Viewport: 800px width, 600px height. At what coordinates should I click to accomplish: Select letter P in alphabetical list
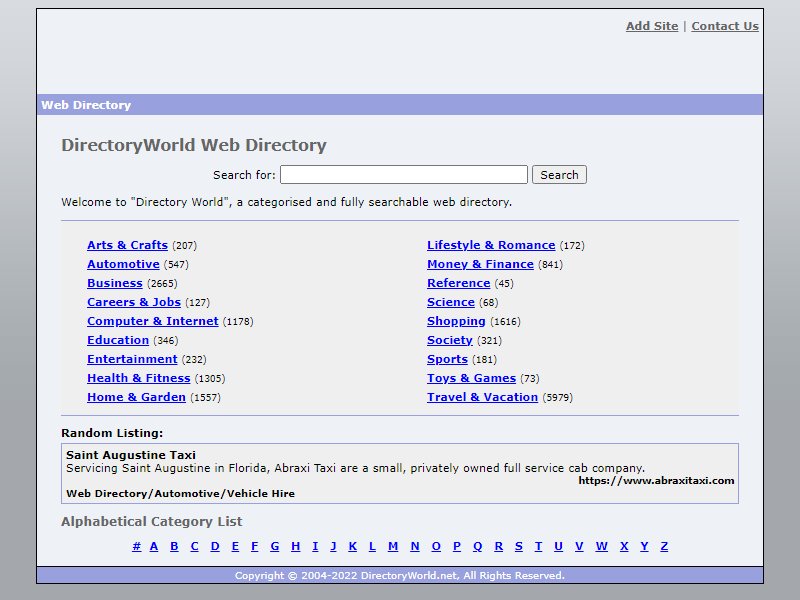(x=457, y=546)
